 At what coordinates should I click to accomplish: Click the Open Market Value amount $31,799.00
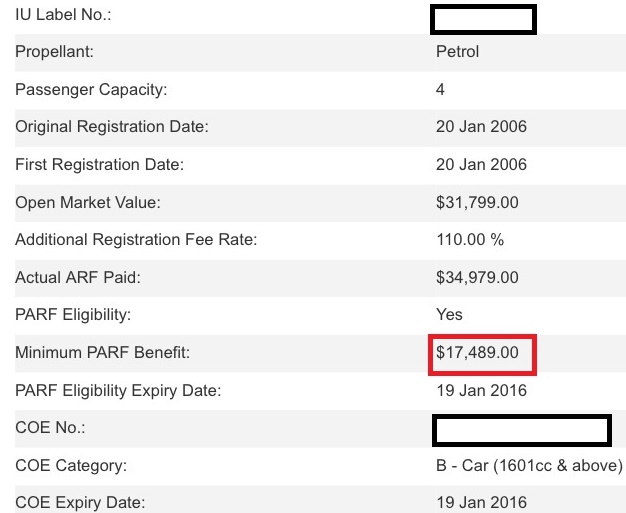click(x=477, y=202)
